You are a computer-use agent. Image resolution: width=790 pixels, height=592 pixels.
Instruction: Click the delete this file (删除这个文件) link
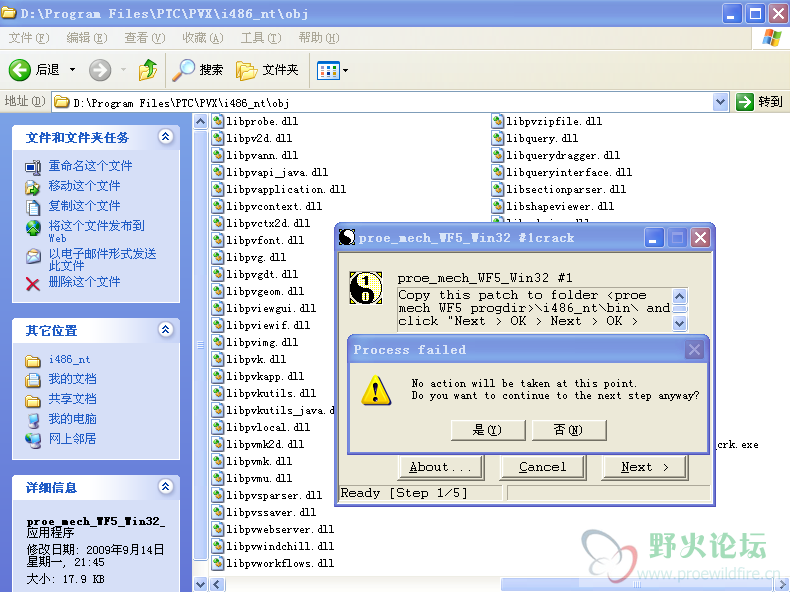(x=84, y=282)
